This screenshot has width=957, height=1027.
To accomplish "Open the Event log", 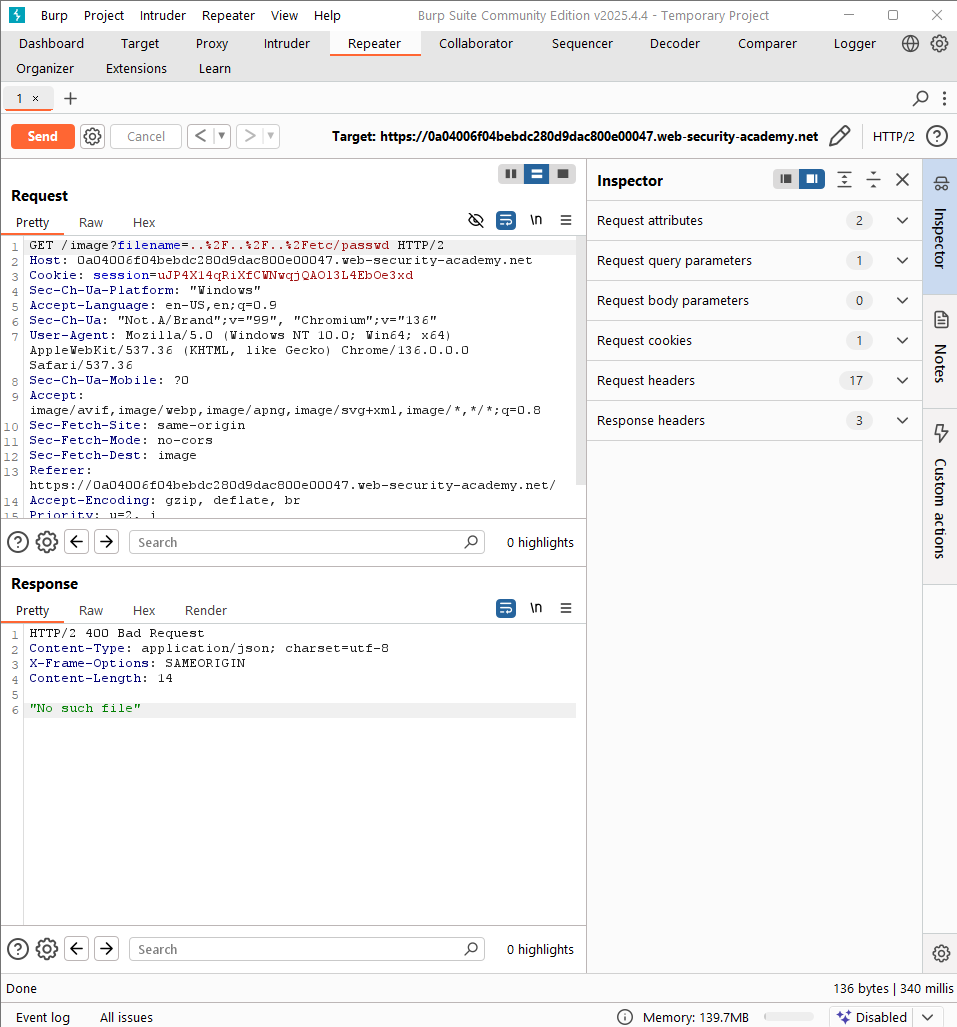I will tap(43, 1017).
